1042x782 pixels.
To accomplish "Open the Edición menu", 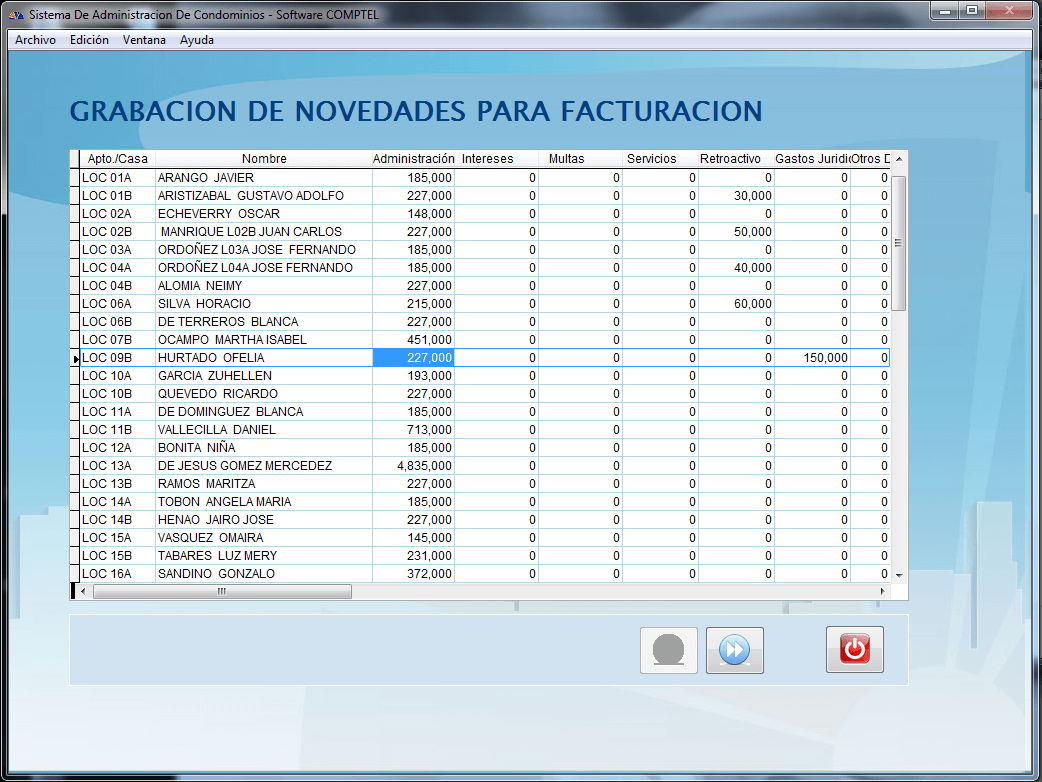I will click(x=89, y=40).
